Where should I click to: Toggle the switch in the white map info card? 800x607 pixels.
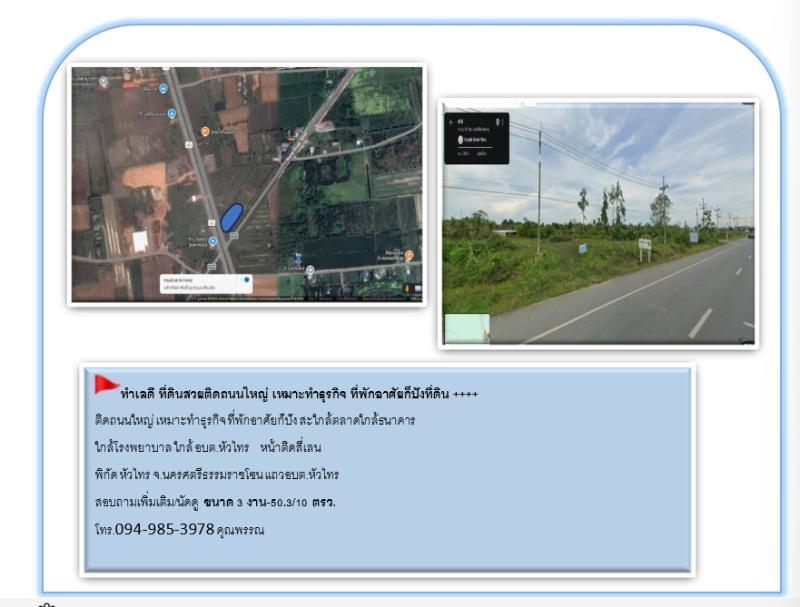[x=246, y=280]
